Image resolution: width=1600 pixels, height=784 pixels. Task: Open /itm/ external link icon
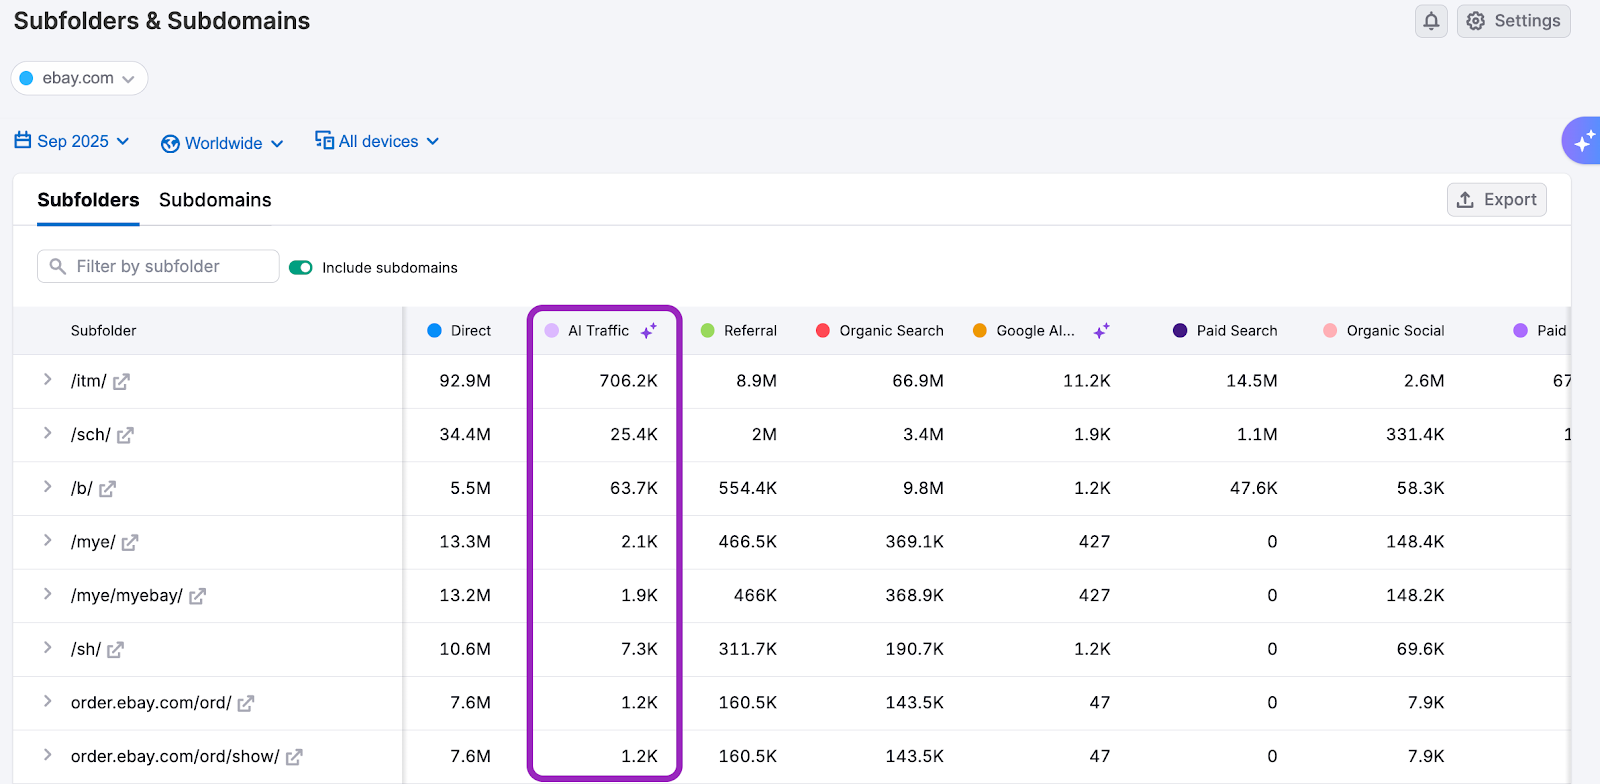[x=121, y=382]
